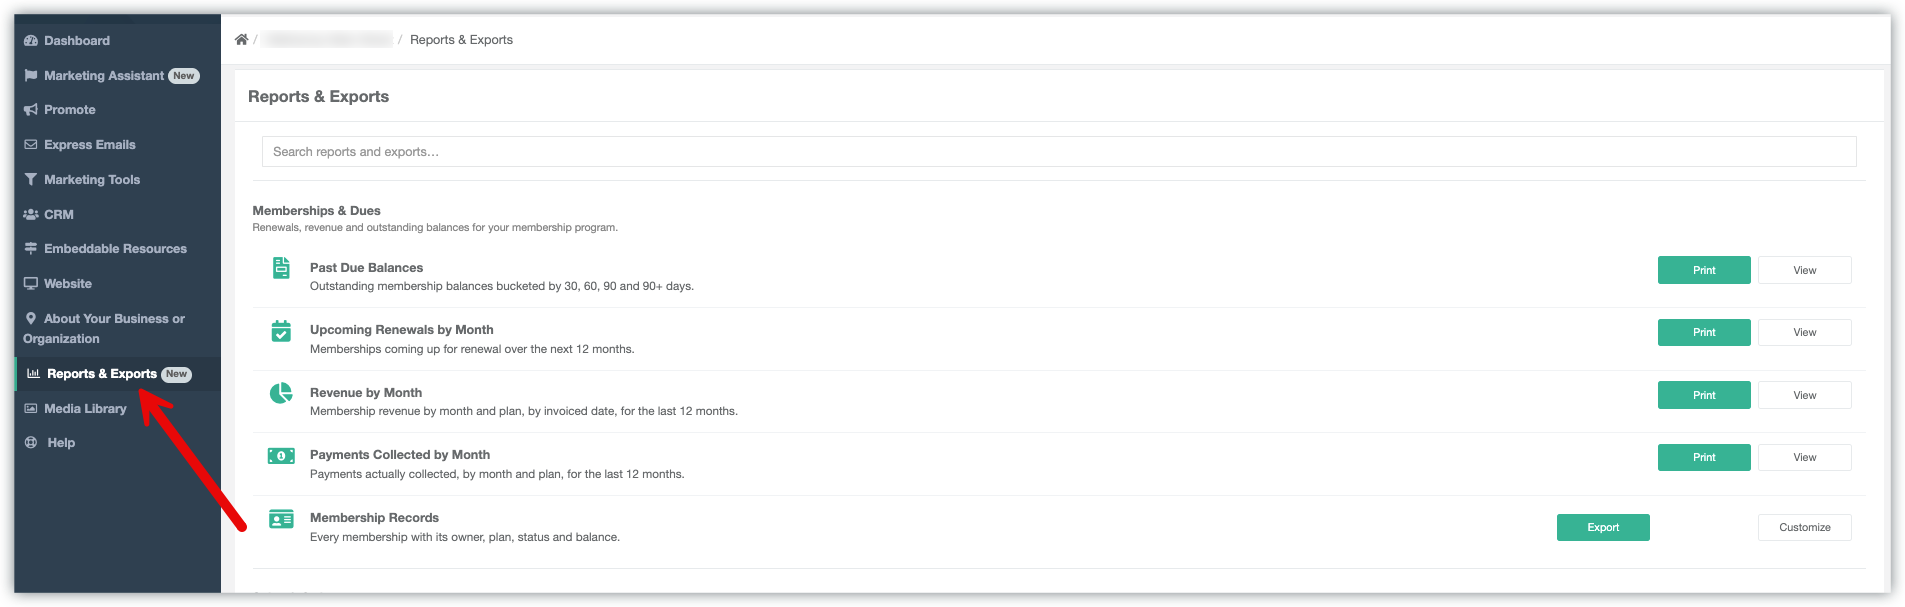Viewport: 1905px width, 607px height.
Task: Open the CRM sidebar item
Action: tap(48, 215)
